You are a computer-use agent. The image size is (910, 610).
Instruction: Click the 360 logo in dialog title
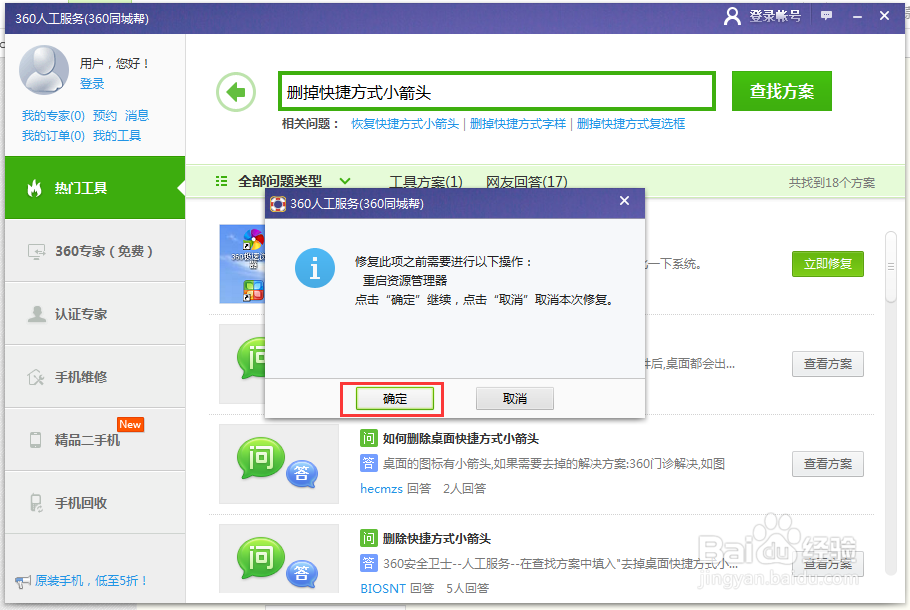[278, 204]
